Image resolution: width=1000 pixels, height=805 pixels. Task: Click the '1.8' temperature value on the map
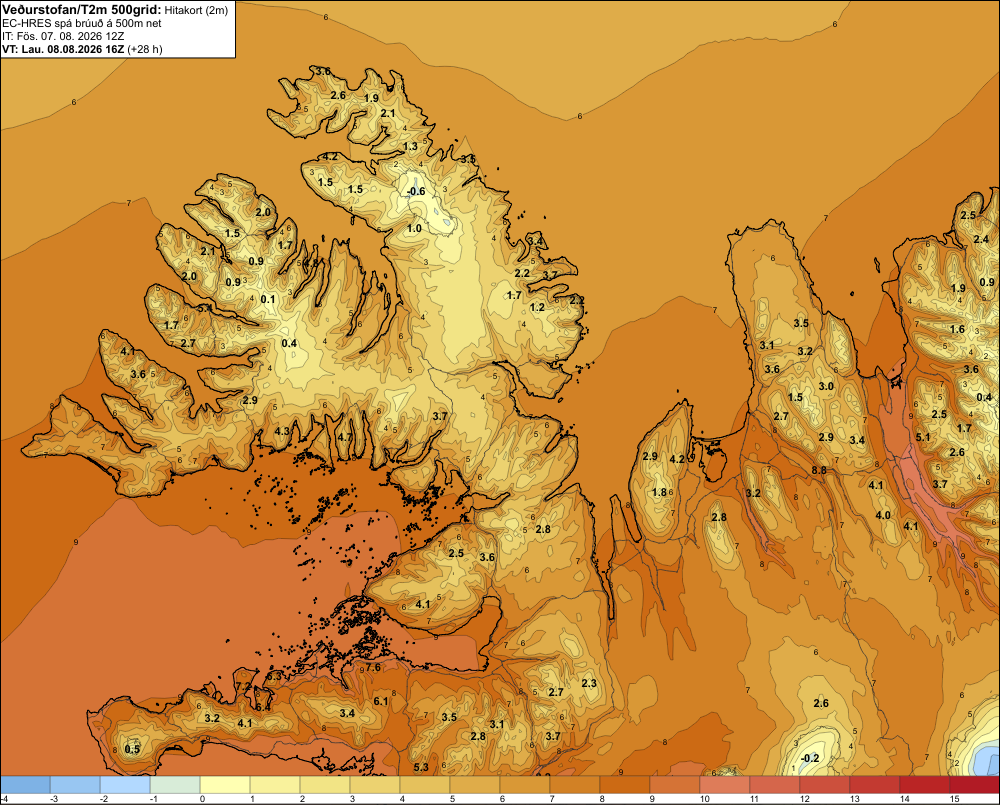(659, 492)
